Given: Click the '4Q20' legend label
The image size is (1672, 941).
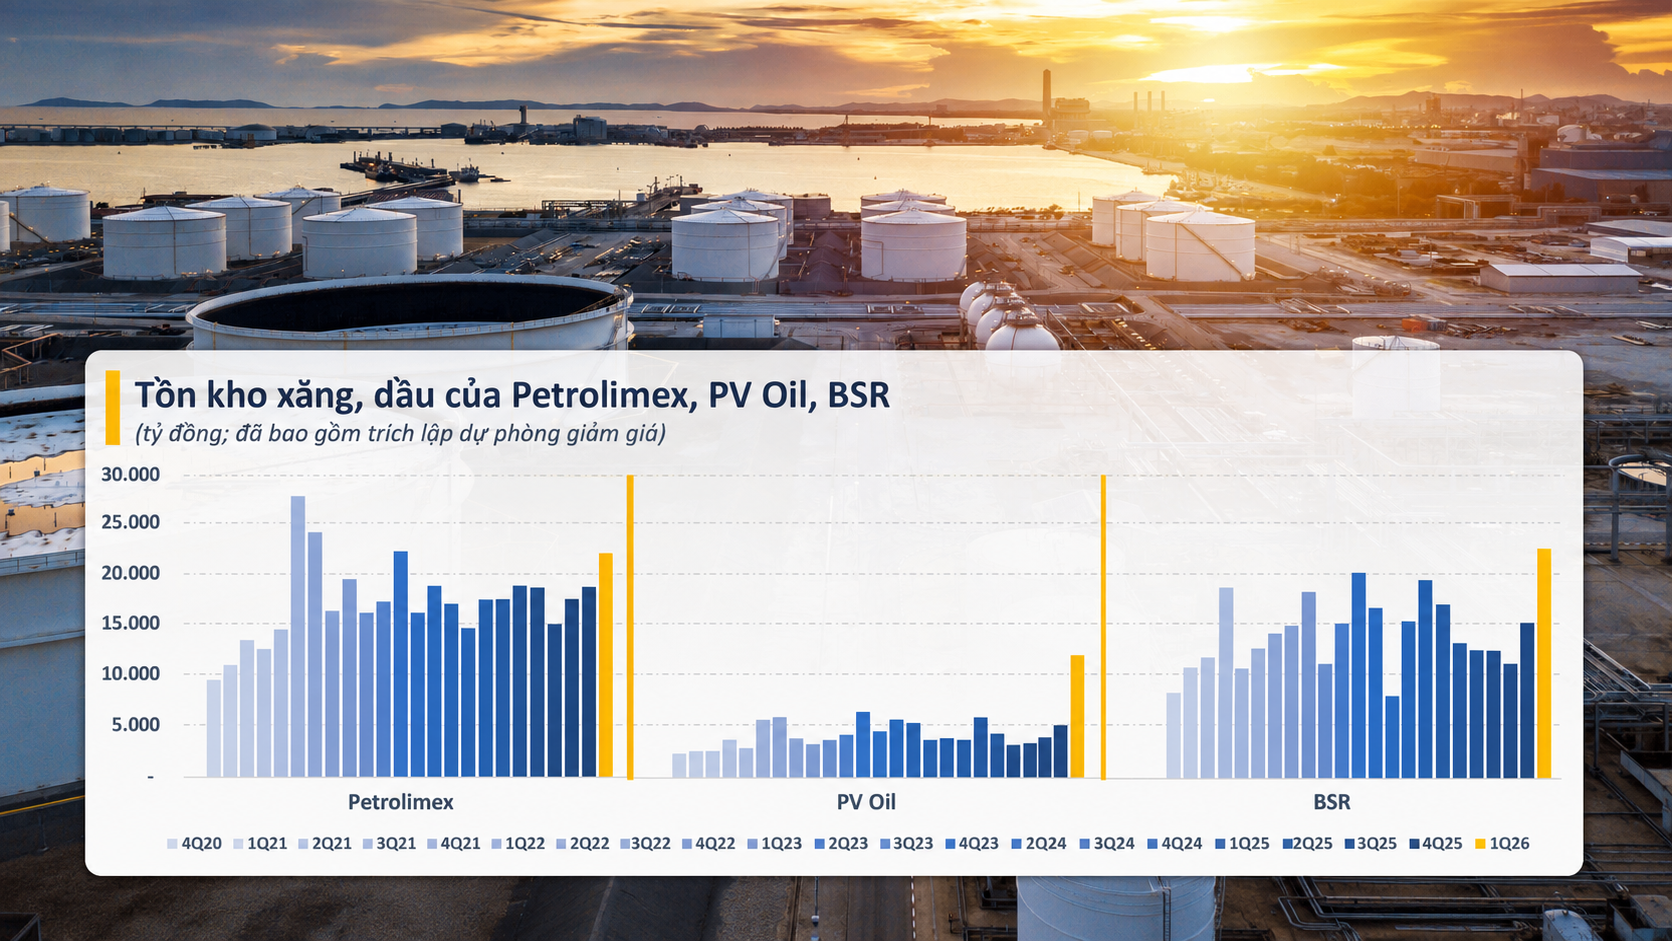Looking at the screenshot, I should click(x=202, y=843).
